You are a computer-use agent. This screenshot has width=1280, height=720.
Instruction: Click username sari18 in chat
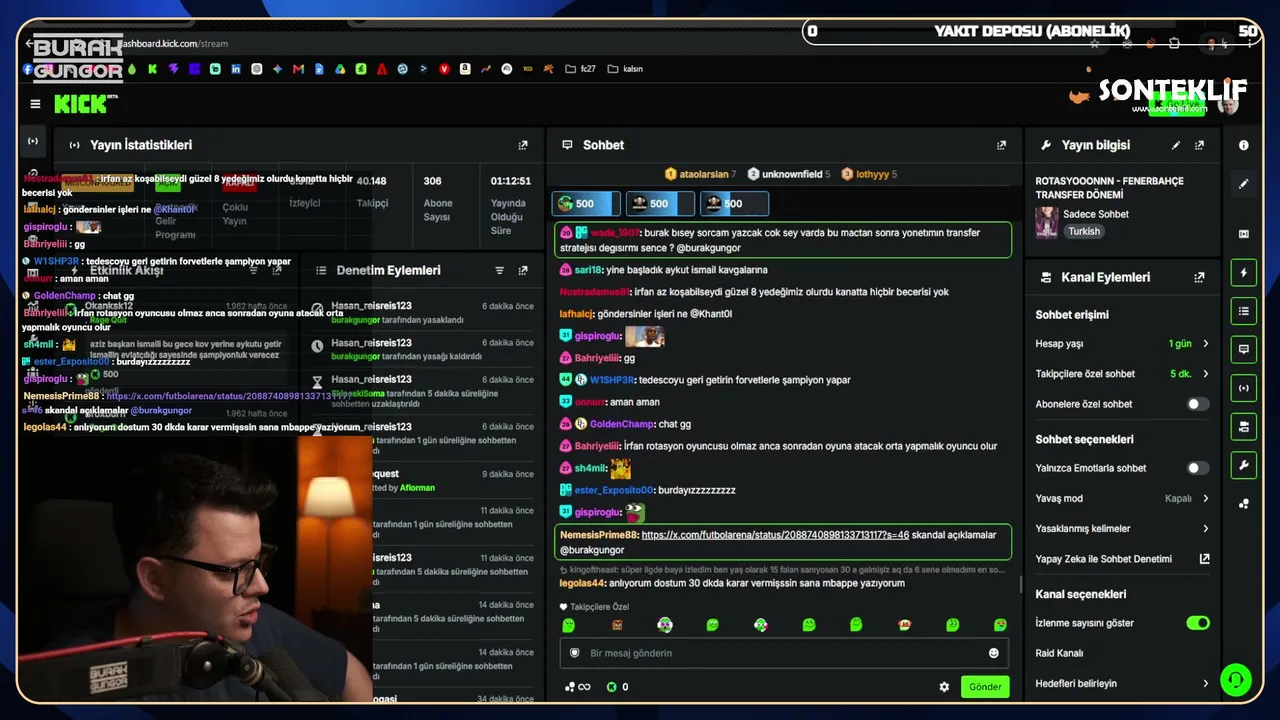(x=589, y=270)
